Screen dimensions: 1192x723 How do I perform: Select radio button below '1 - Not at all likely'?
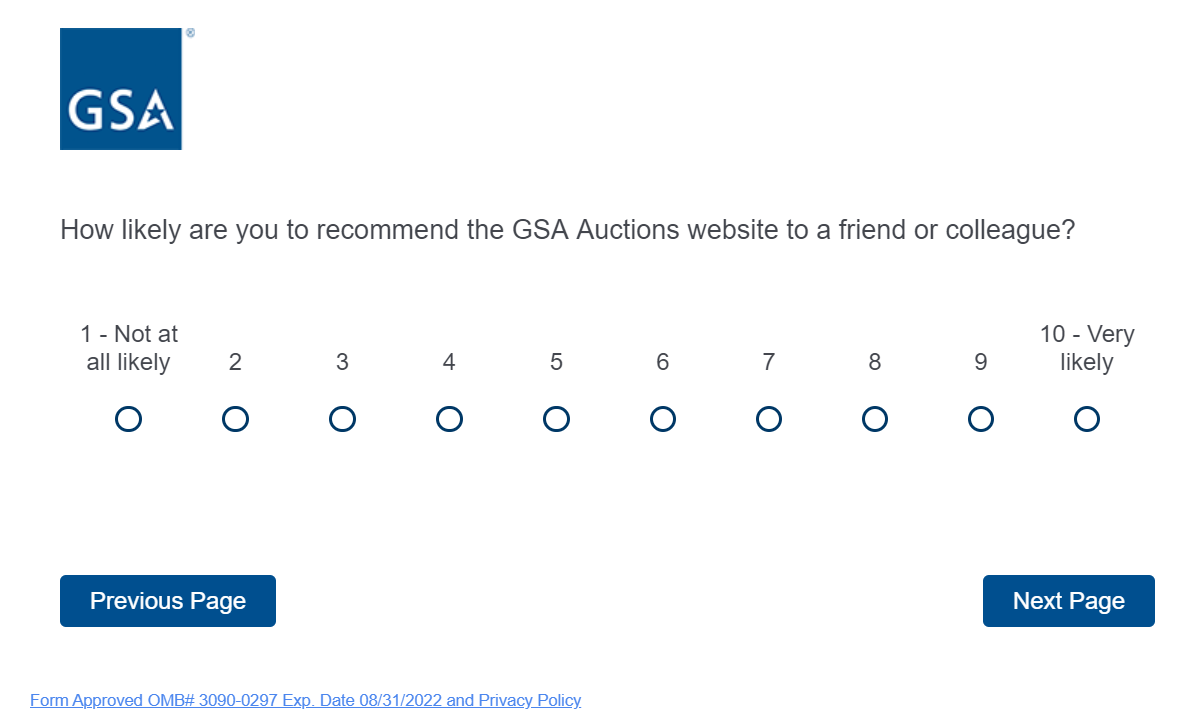click(x=128, y=419)
